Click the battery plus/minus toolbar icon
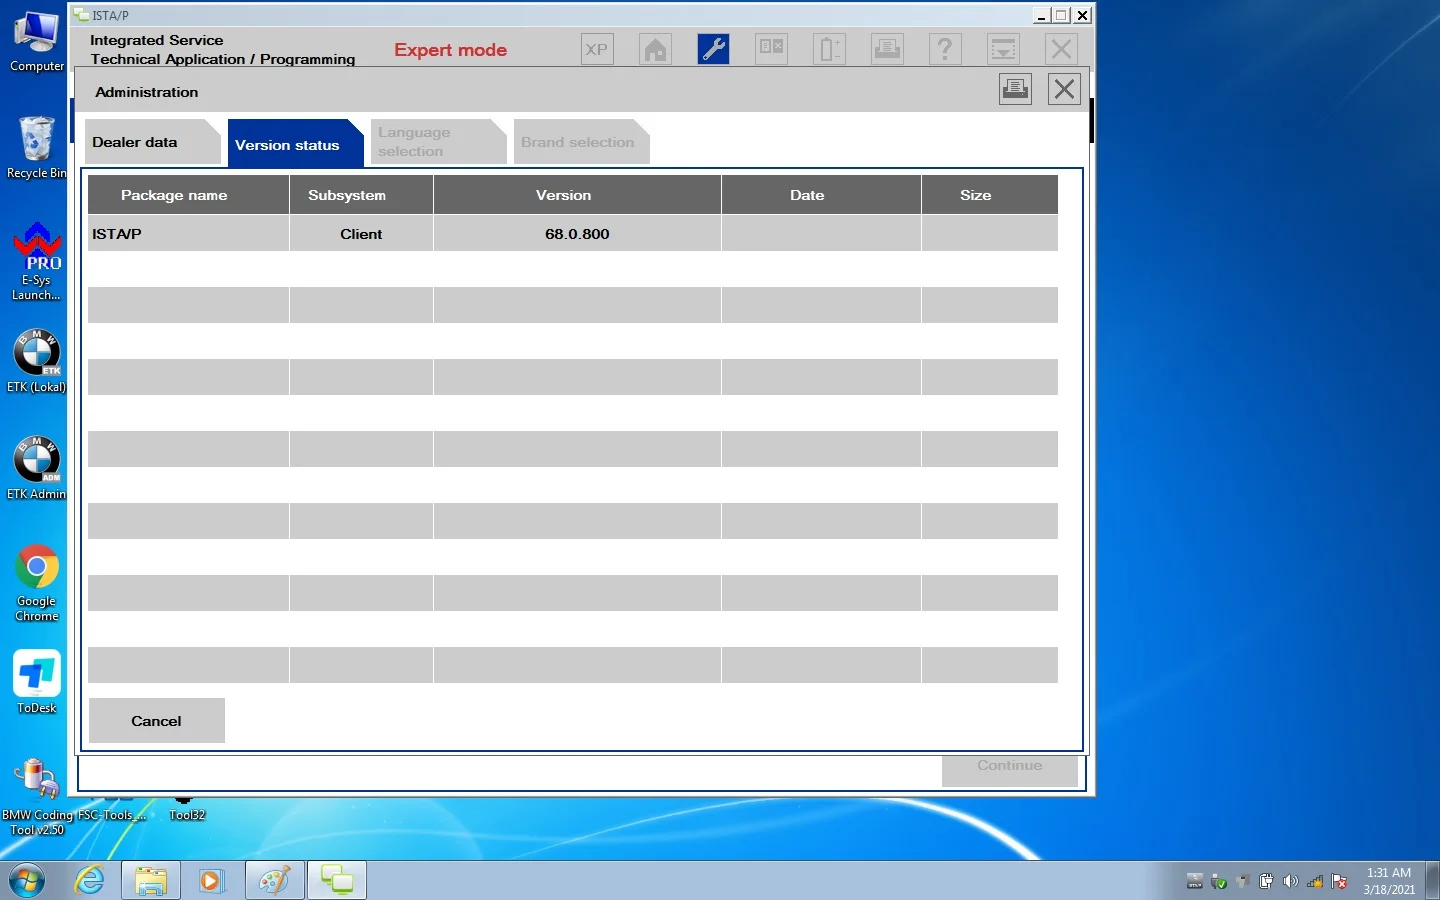Image resolution: width=1440 pixels, height=900 pixels. [x=829, y=49]
